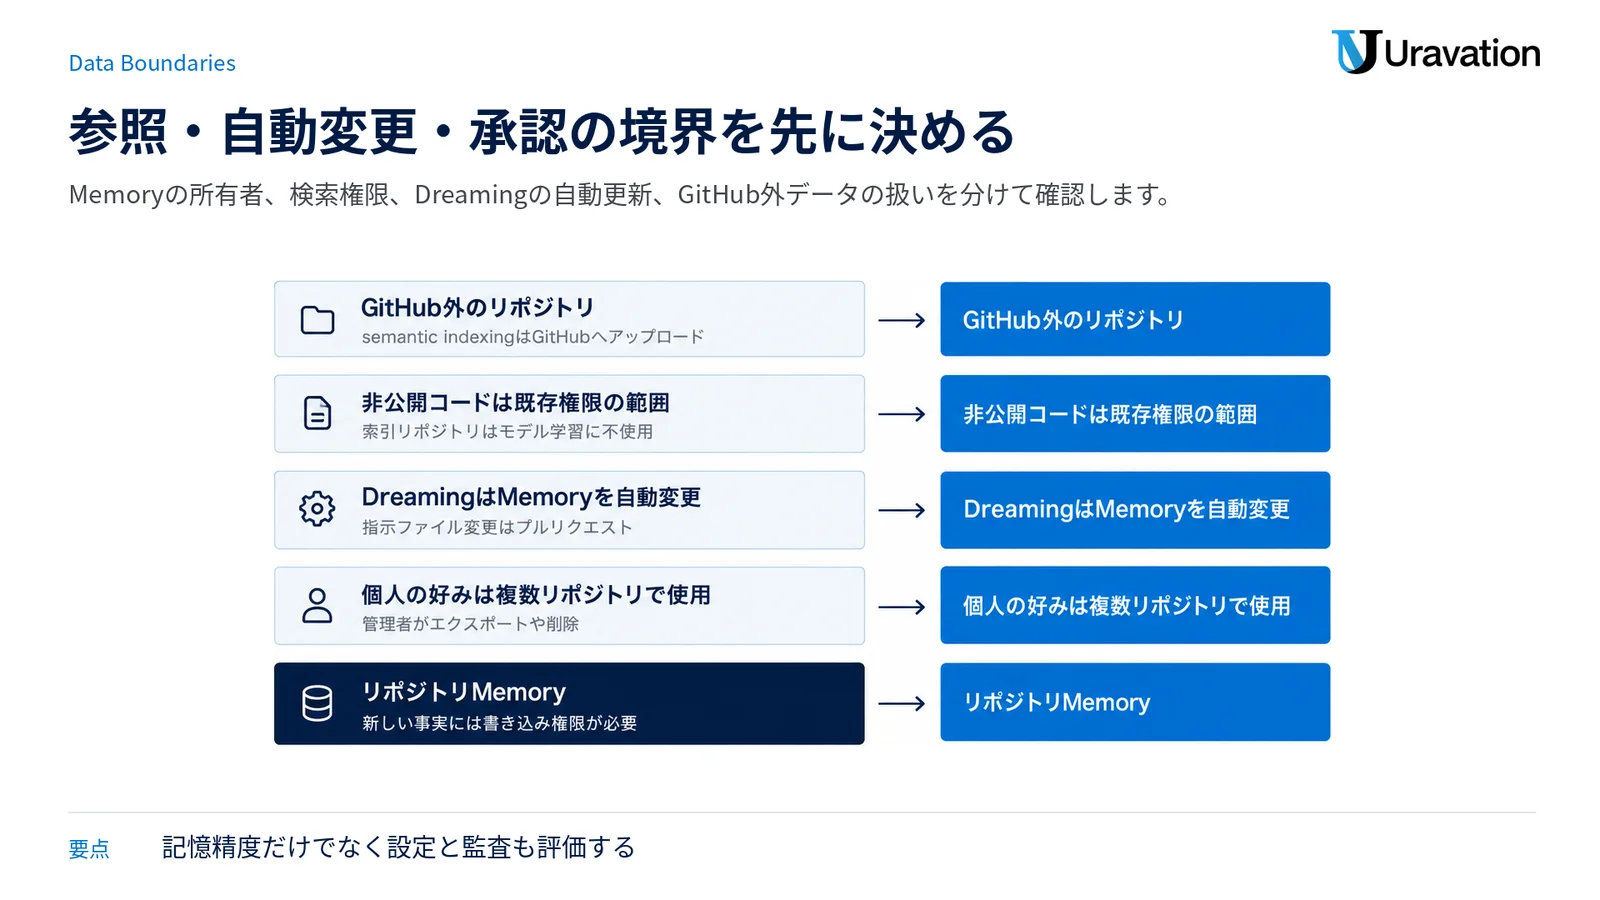The height and width of the screenshot is (900, 1600).
Task: Click the database icon beside リポジトリMemory
Action: pos(317,703)
